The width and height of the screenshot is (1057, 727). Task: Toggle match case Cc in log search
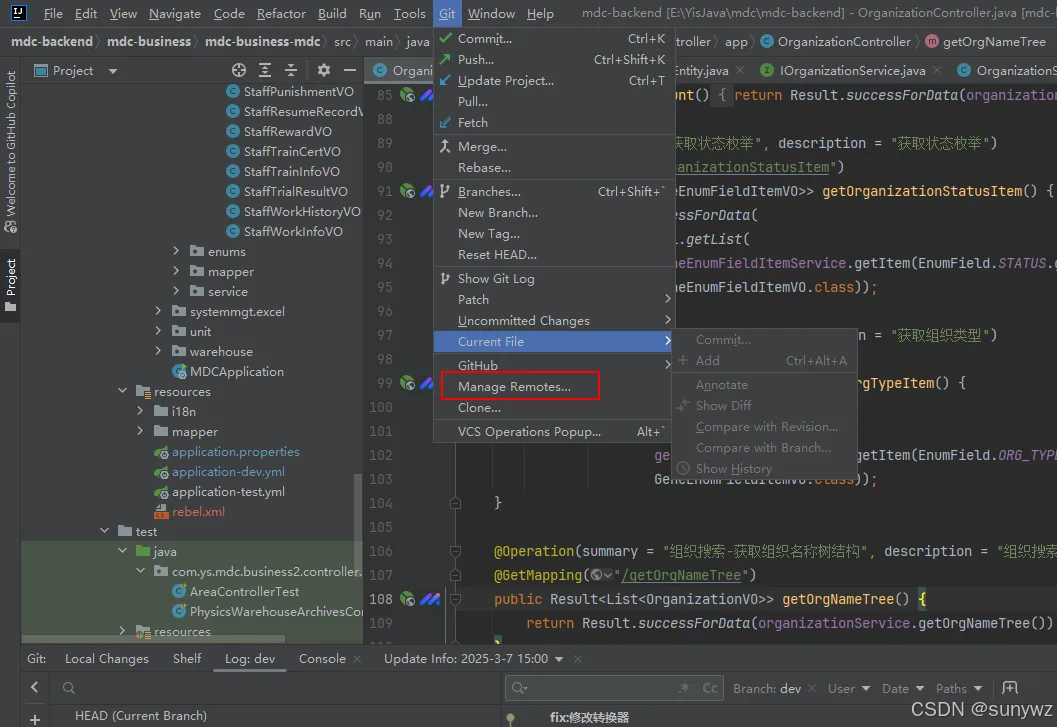coord(710,688)
